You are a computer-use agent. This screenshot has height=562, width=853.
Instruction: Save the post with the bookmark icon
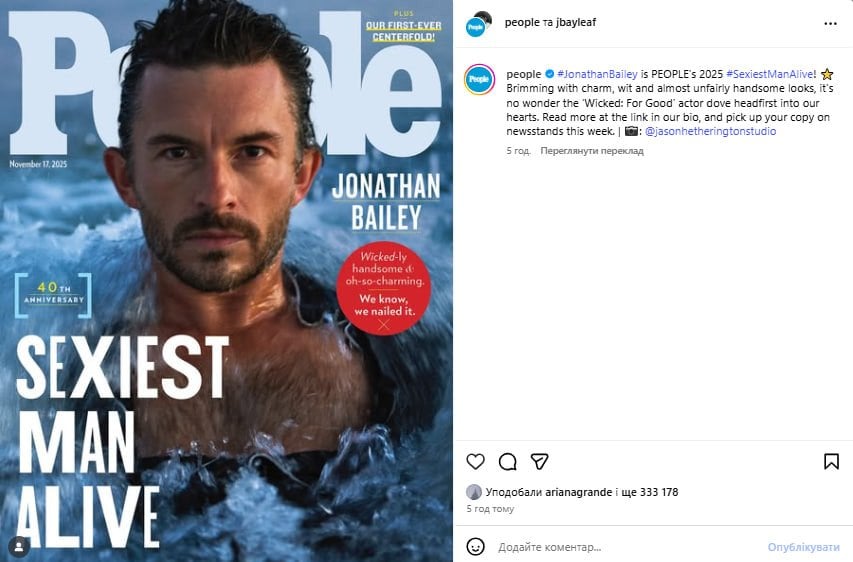831,461
